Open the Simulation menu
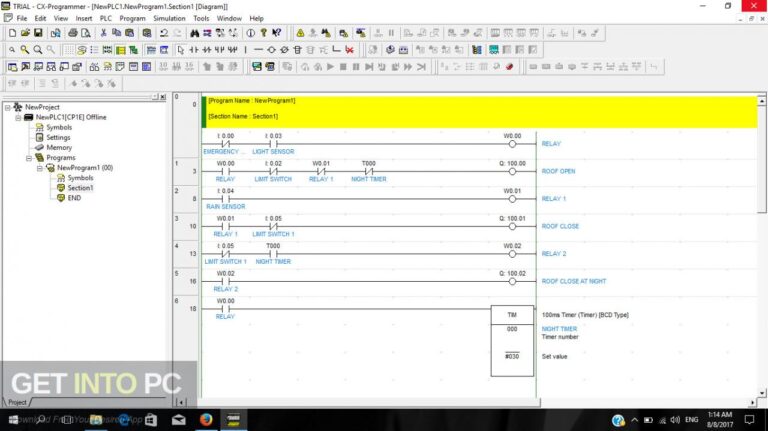This screenshot has width=768, height=431. pyautogui.click(x=169, y=18)
